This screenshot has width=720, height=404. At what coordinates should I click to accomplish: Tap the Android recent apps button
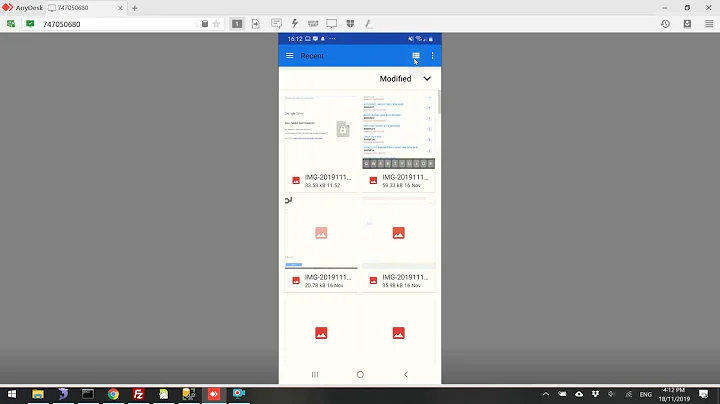coord(315,375)
